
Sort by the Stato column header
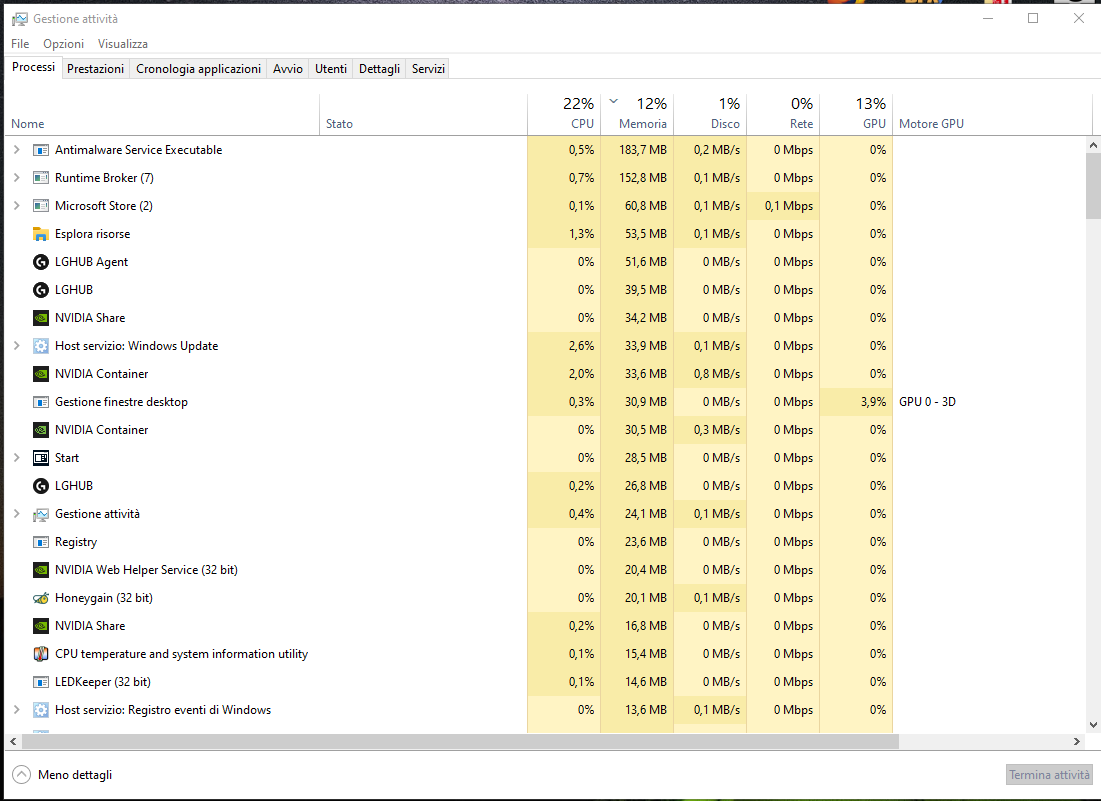pyautogui.click(x=423, y=114)
